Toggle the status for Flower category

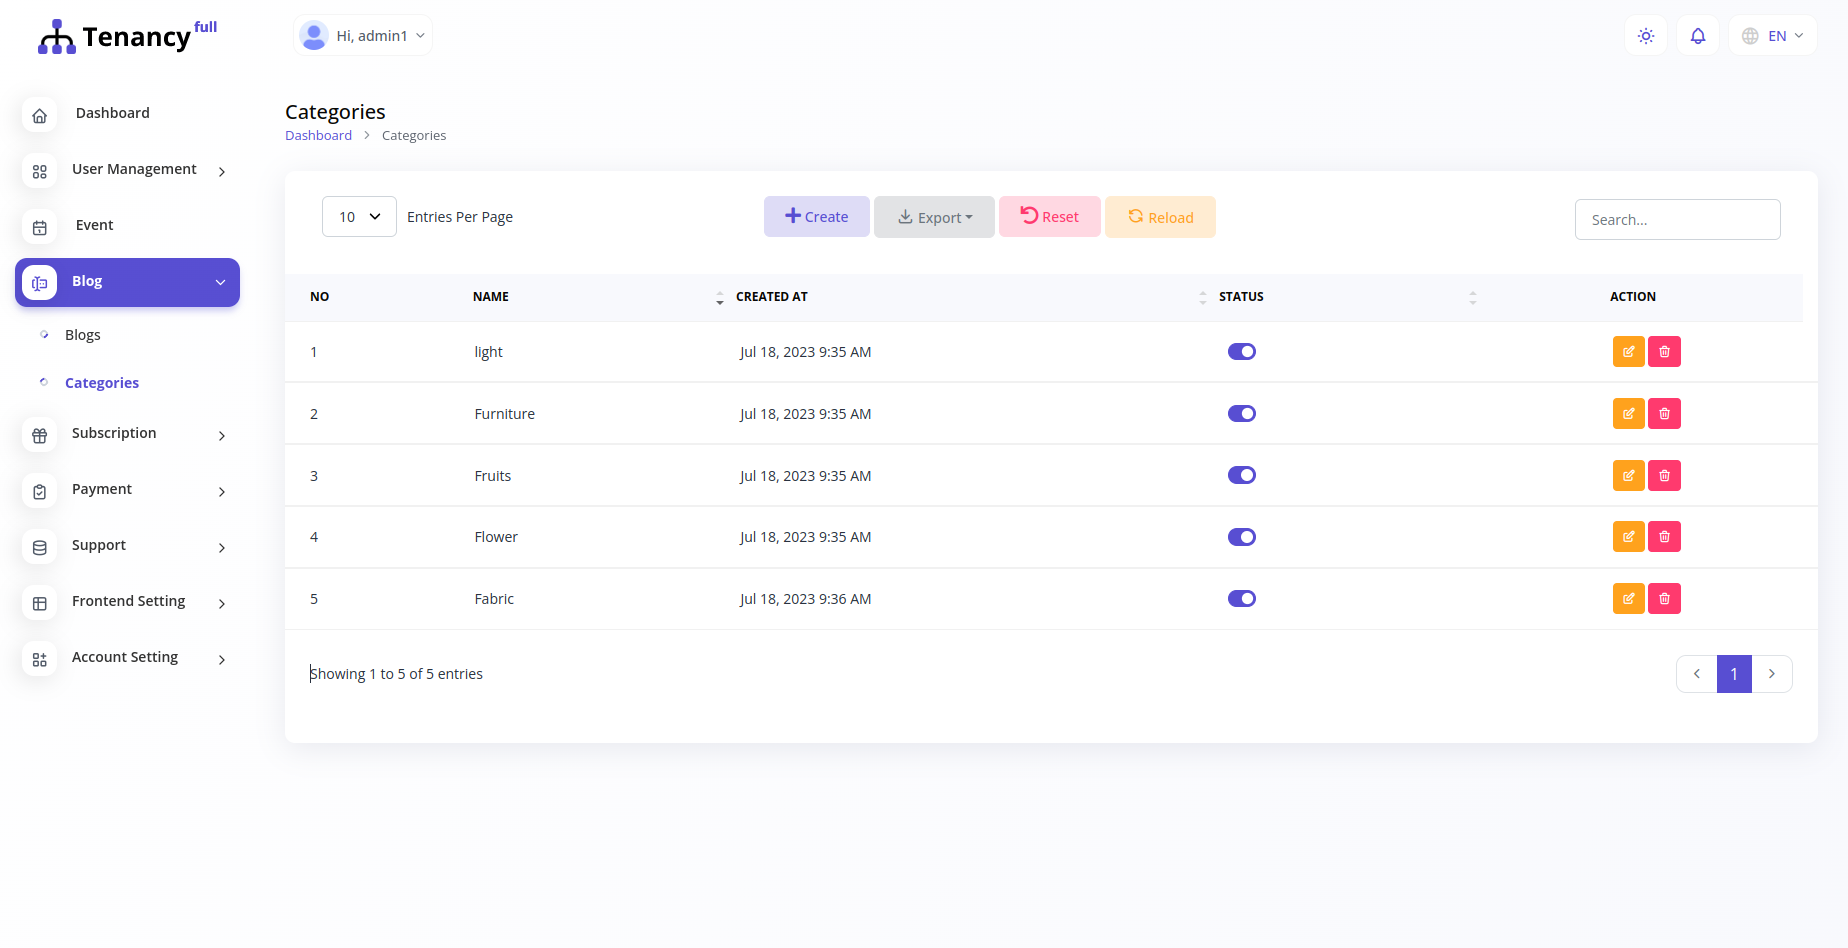pos(1241,536)
